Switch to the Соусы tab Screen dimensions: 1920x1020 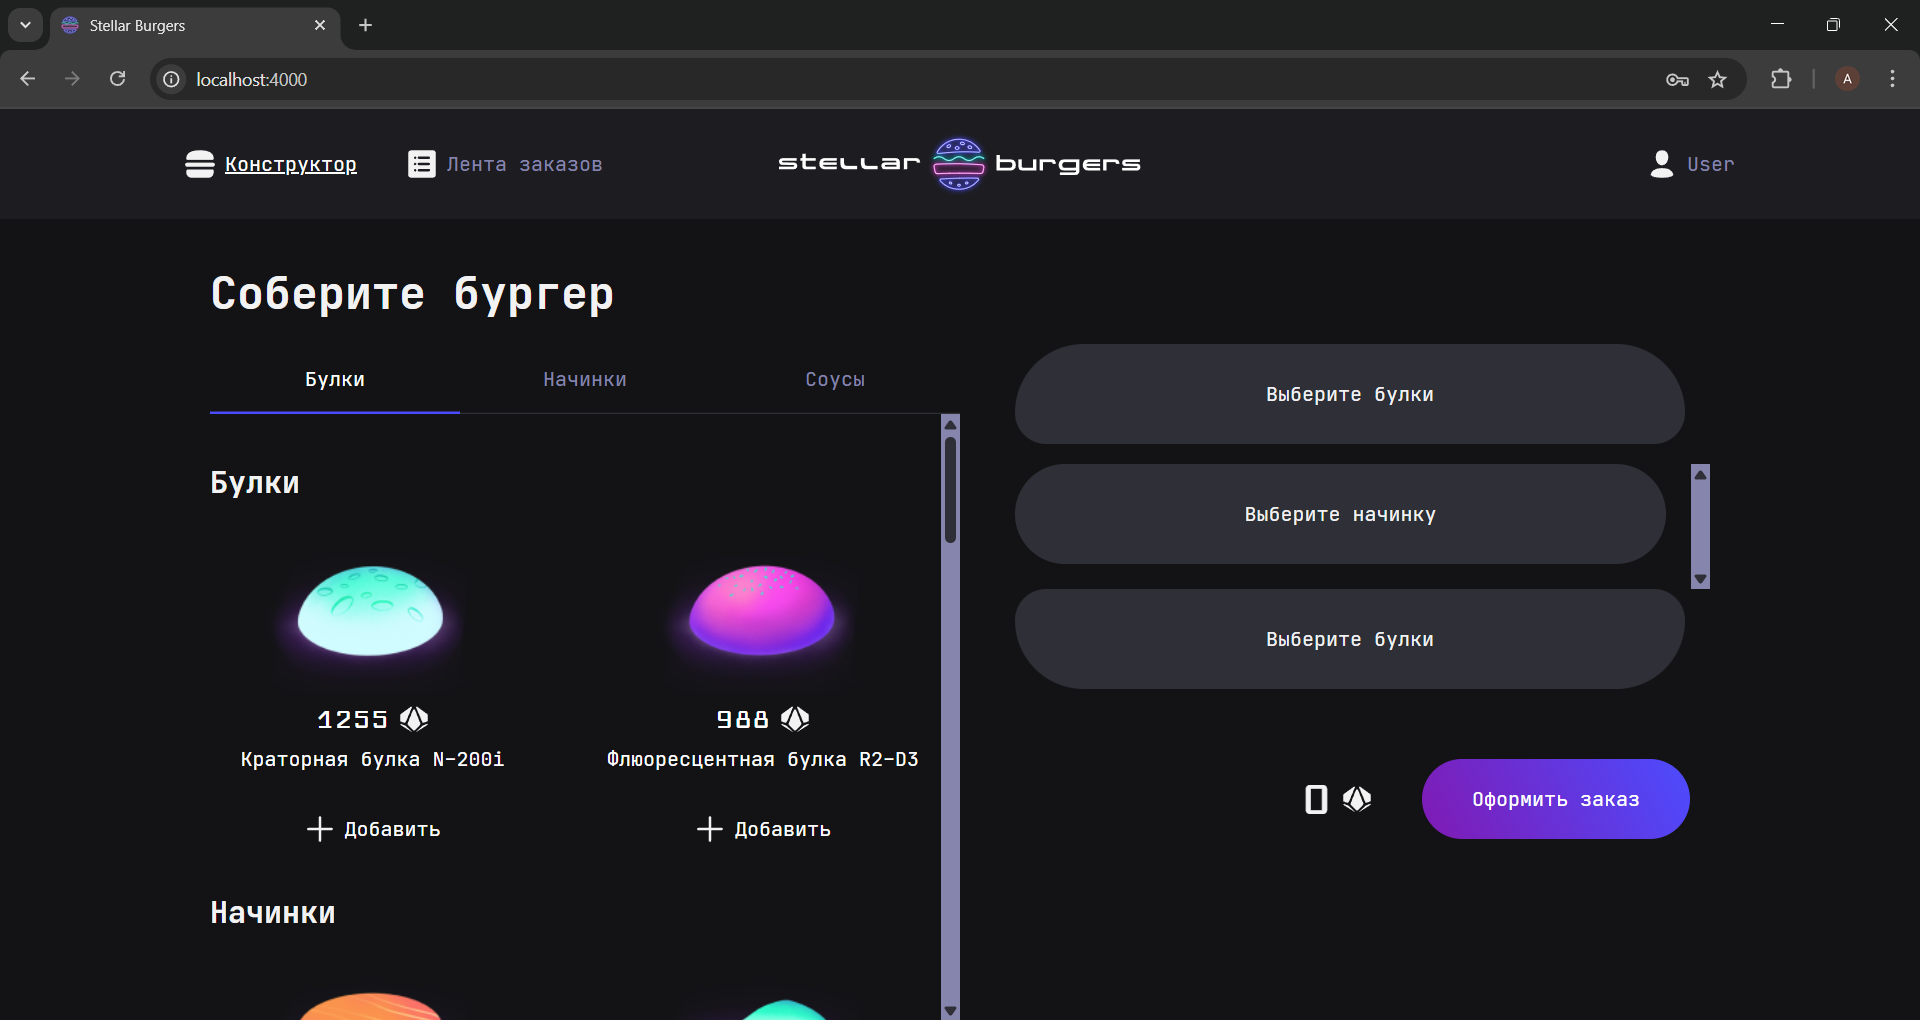(x=835, y=380)
